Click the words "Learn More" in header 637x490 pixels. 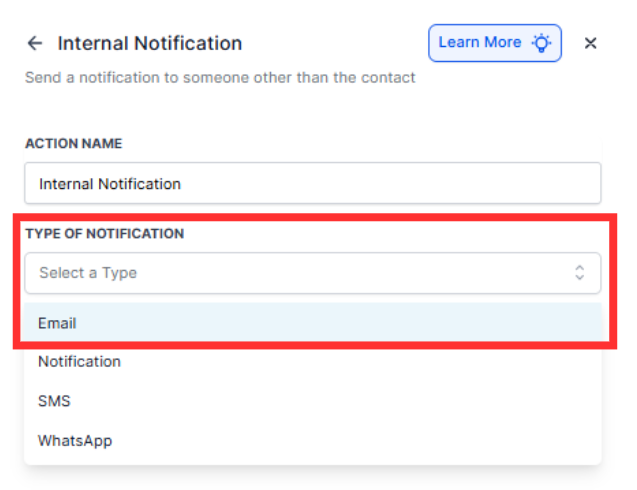[x=479, y=43]
